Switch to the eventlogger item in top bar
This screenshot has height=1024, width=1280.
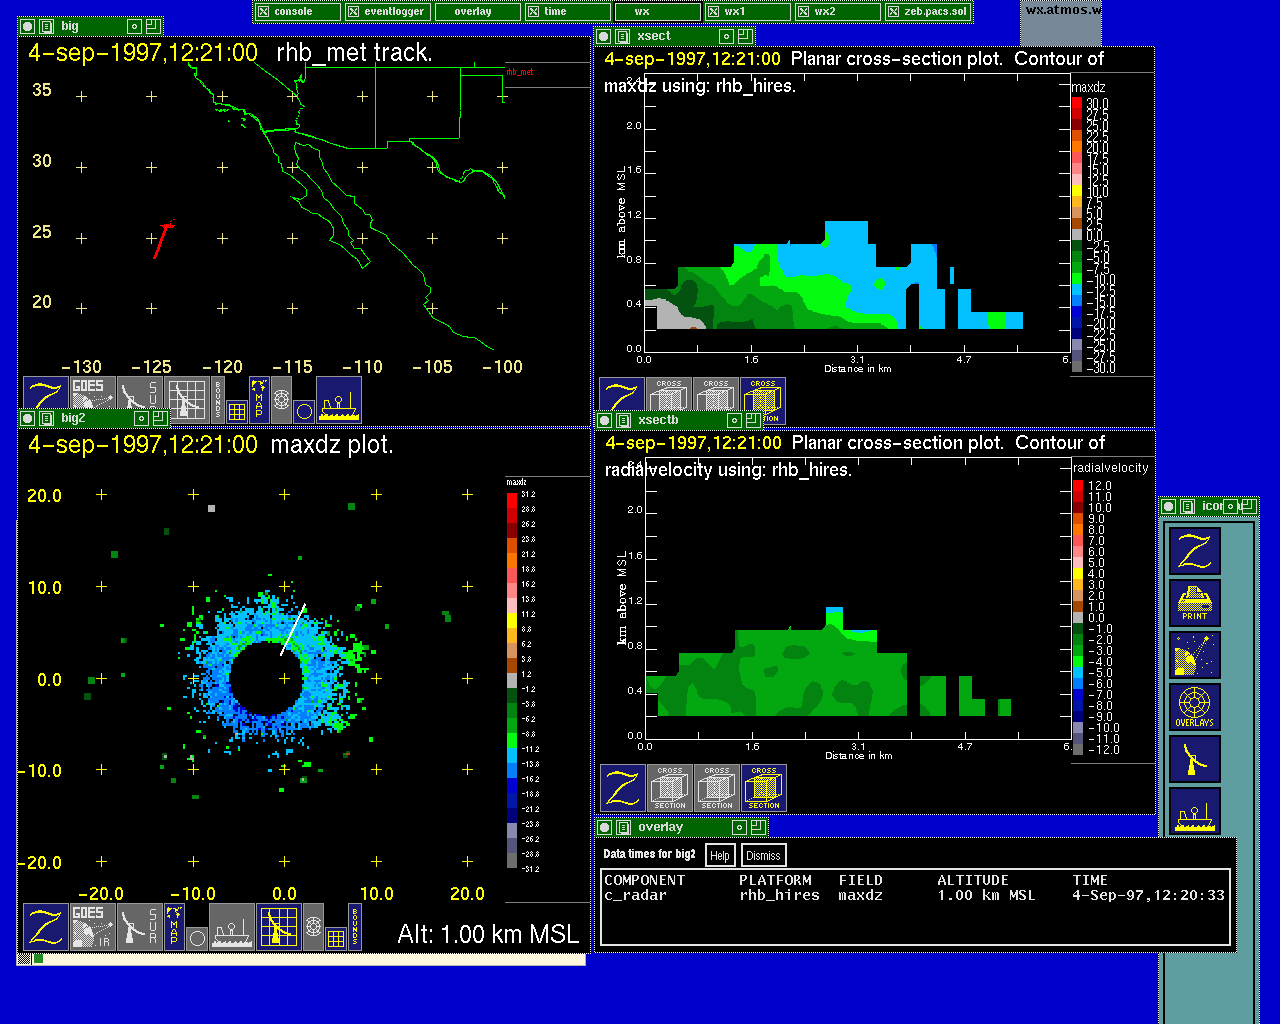[x=387, y=12]
